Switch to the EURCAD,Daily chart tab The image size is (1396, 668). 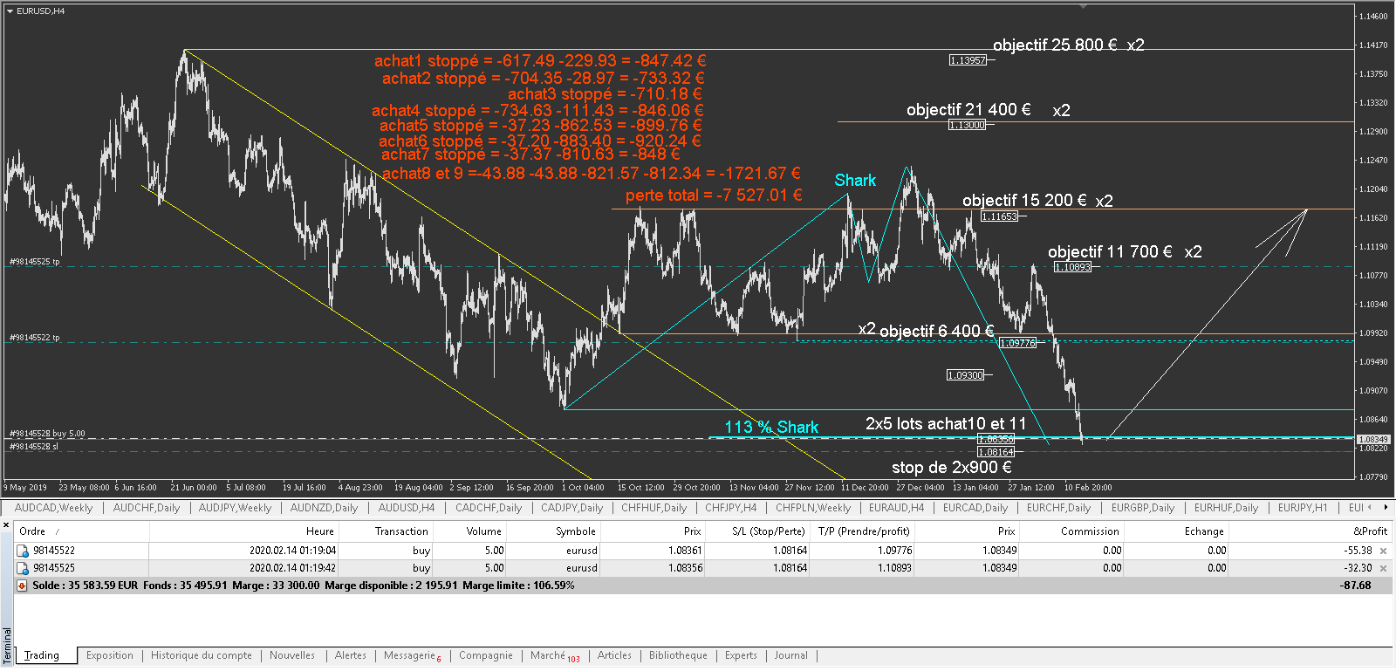976,508
